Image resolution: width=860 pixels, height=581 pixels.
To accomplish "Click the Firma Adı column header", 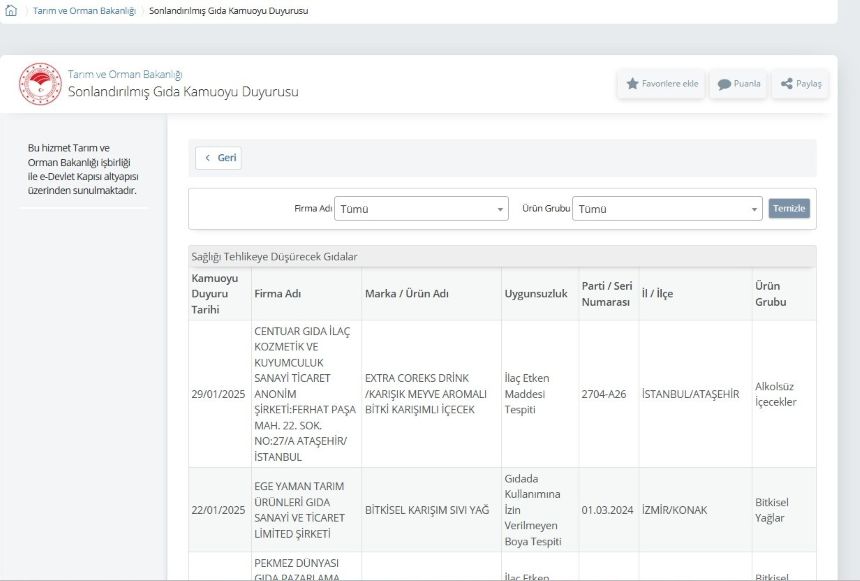I will point(306,294).
